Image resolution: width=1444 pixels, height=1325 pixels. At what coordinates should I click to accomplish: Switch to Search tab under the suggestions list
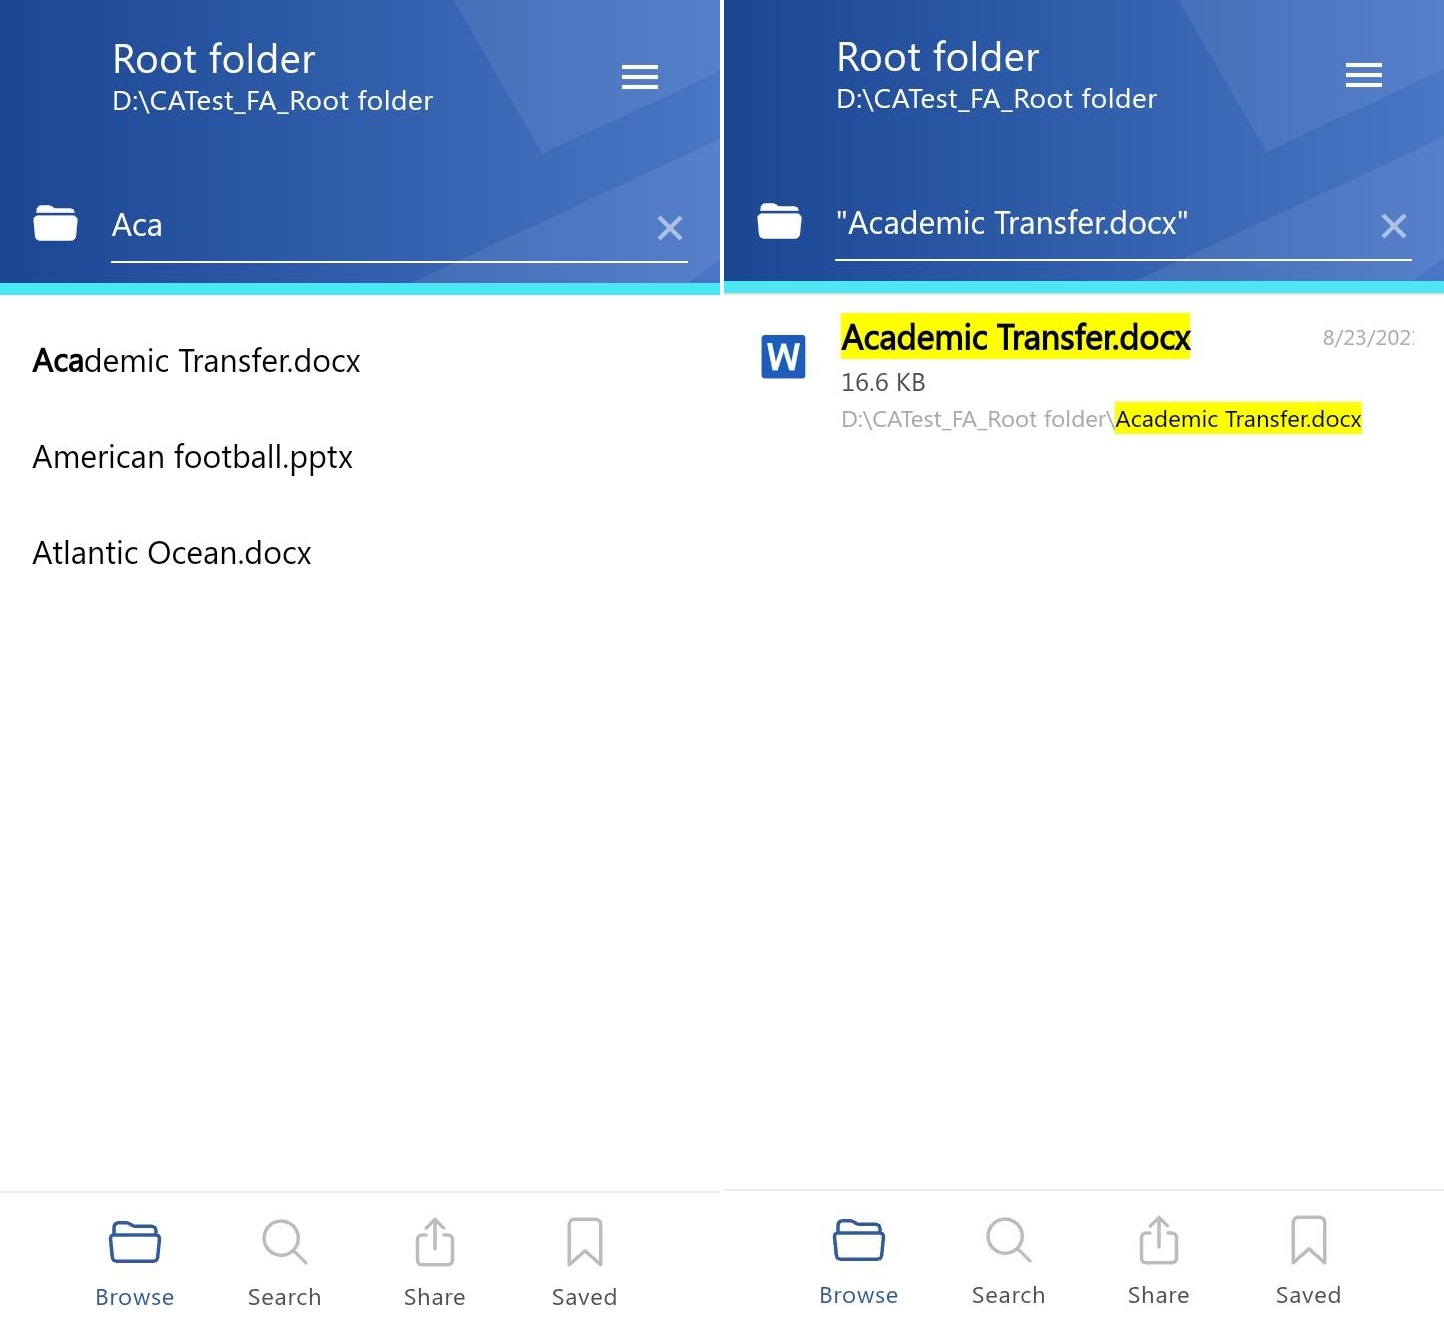284,1262
